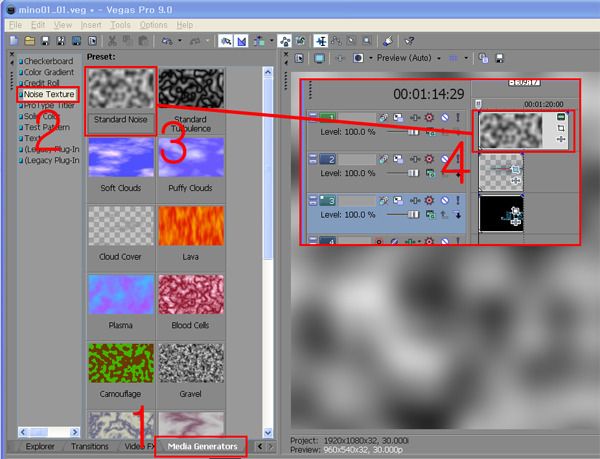Open the Options menu
Viewport: 600px width, 459px height.
click(x=153, y=25)
